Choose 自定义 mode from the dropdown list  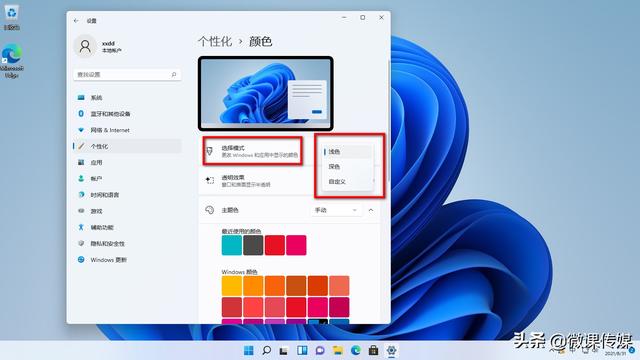[x=348, y=182]
